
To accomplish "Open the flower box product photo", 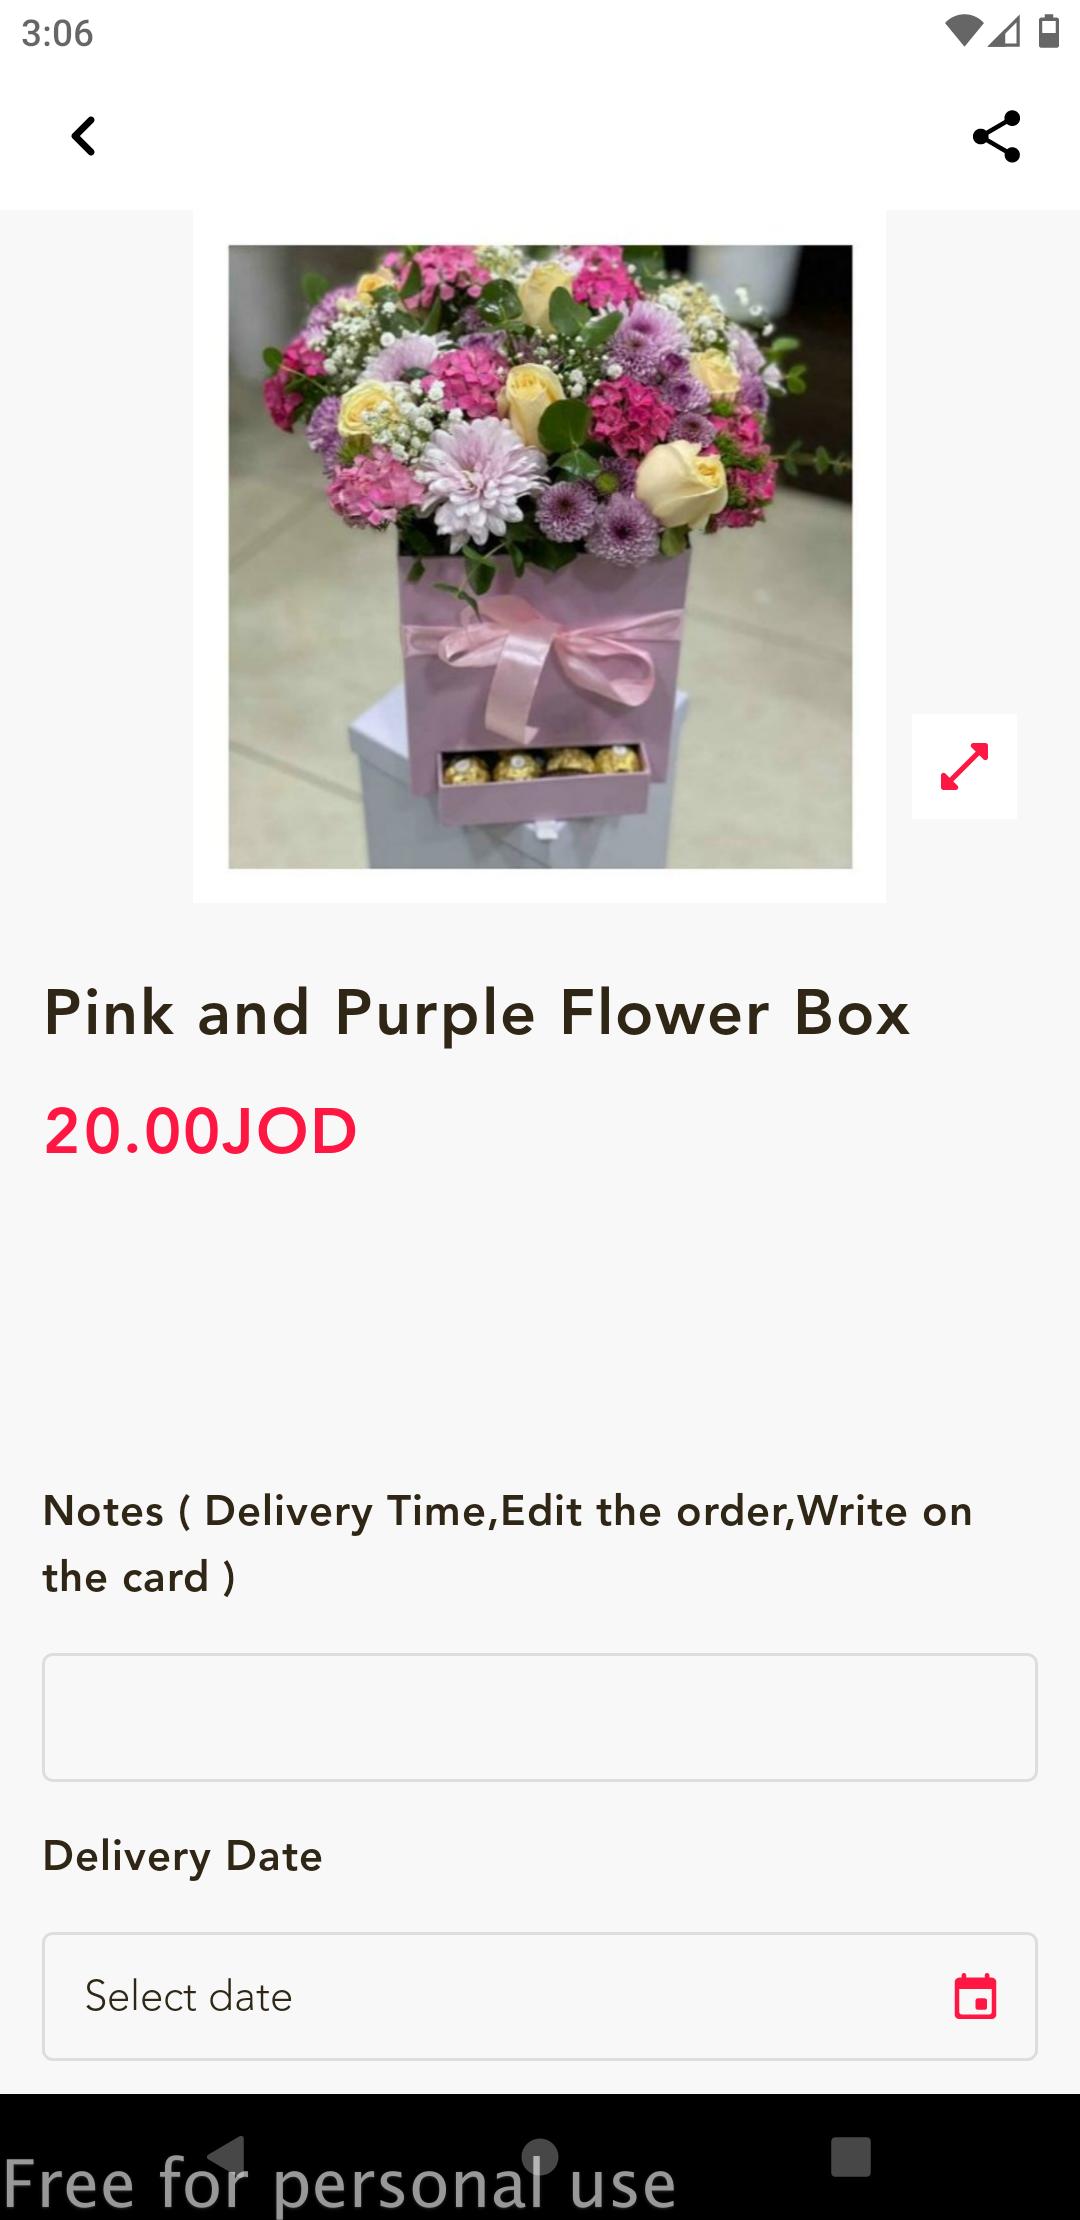I will [540, 556].
